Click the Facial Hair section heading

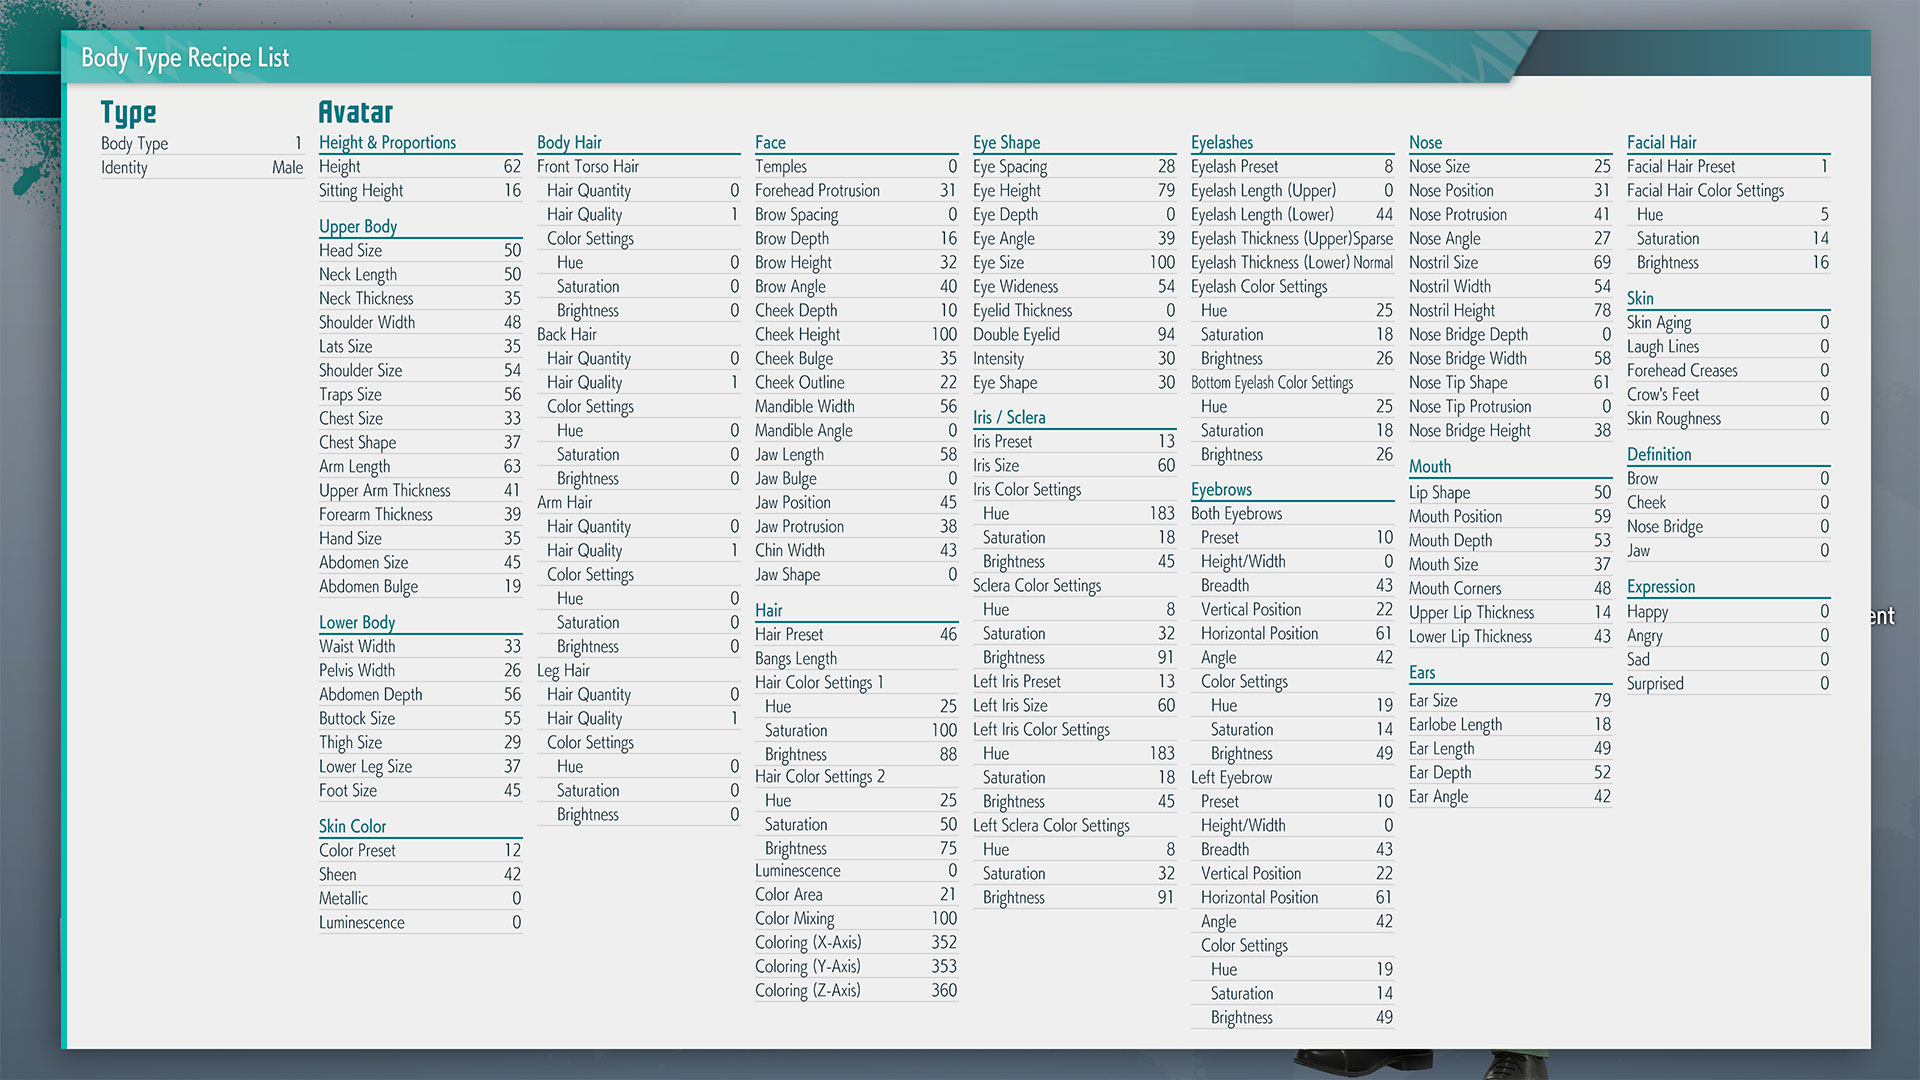(x=1661, y=142)
